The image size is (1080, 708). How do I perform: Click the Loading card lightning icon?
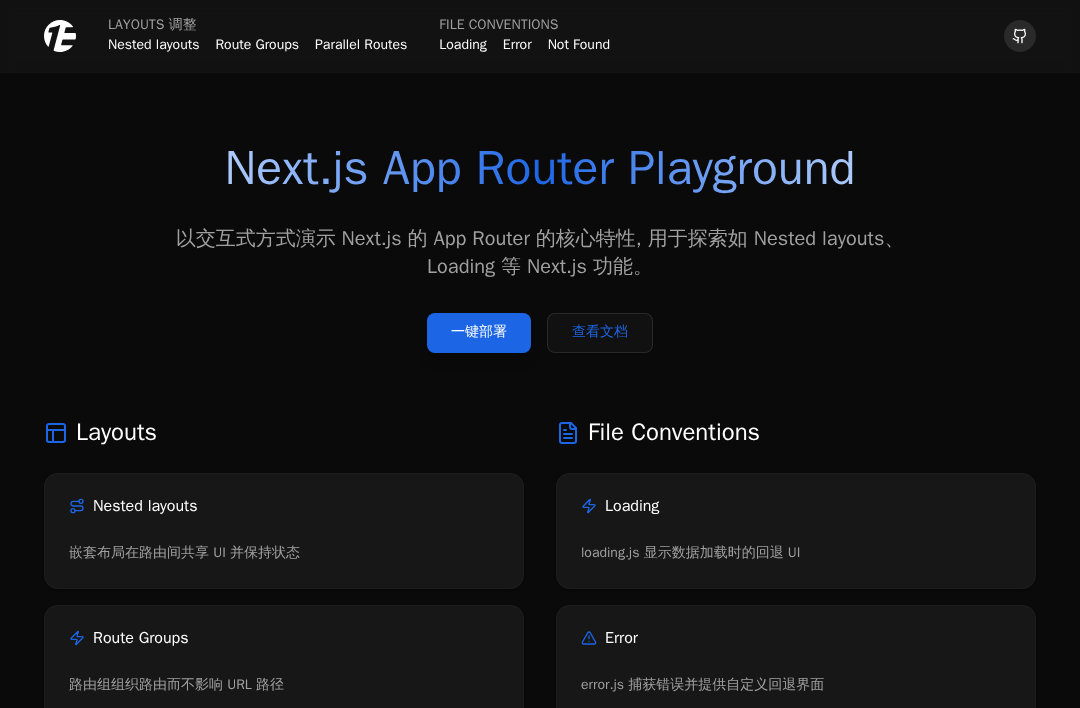click(589, 506)
